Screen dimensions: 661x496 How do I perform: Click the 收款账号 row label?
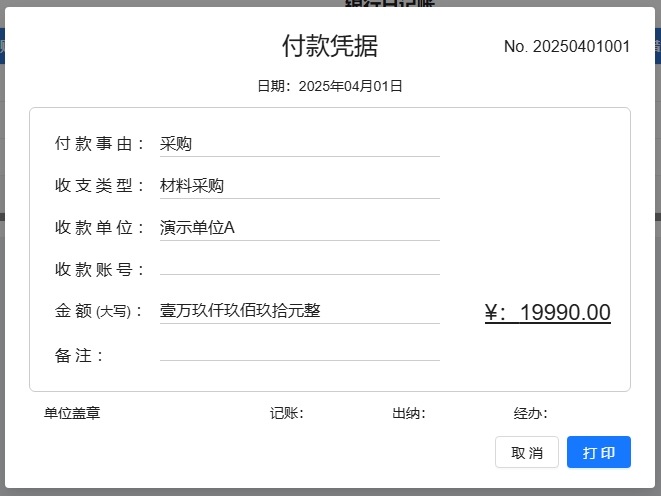click(100, 269)
